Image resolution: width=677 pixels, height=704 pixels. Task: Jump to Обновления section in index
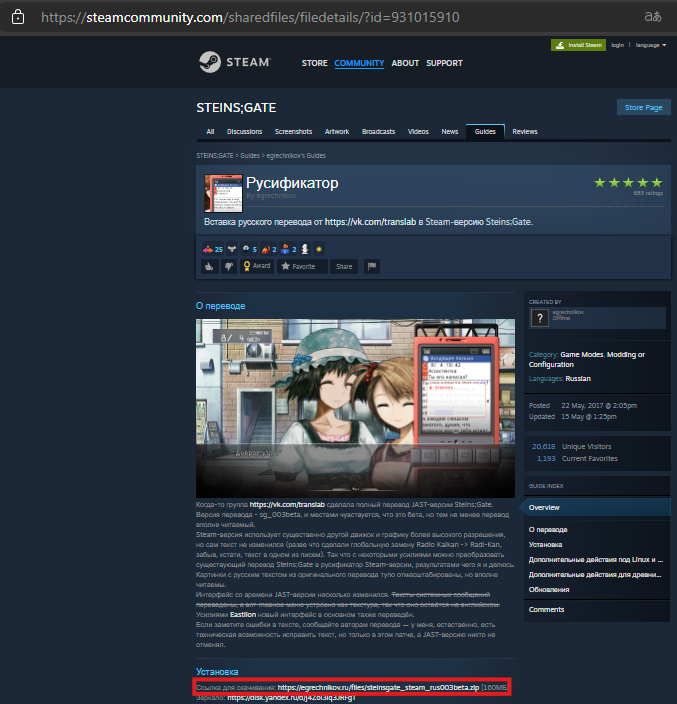click(x=549, y=590)
